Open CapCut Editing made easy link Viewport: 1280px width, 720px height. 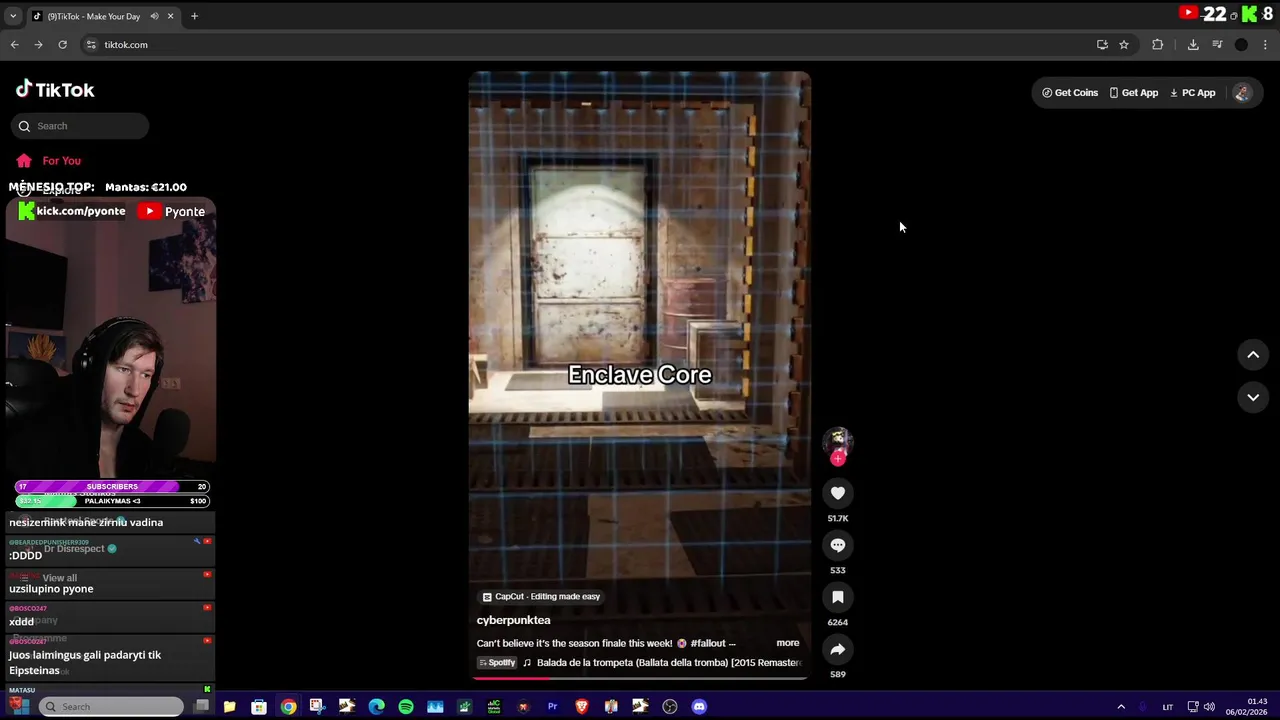pos(541,597)
